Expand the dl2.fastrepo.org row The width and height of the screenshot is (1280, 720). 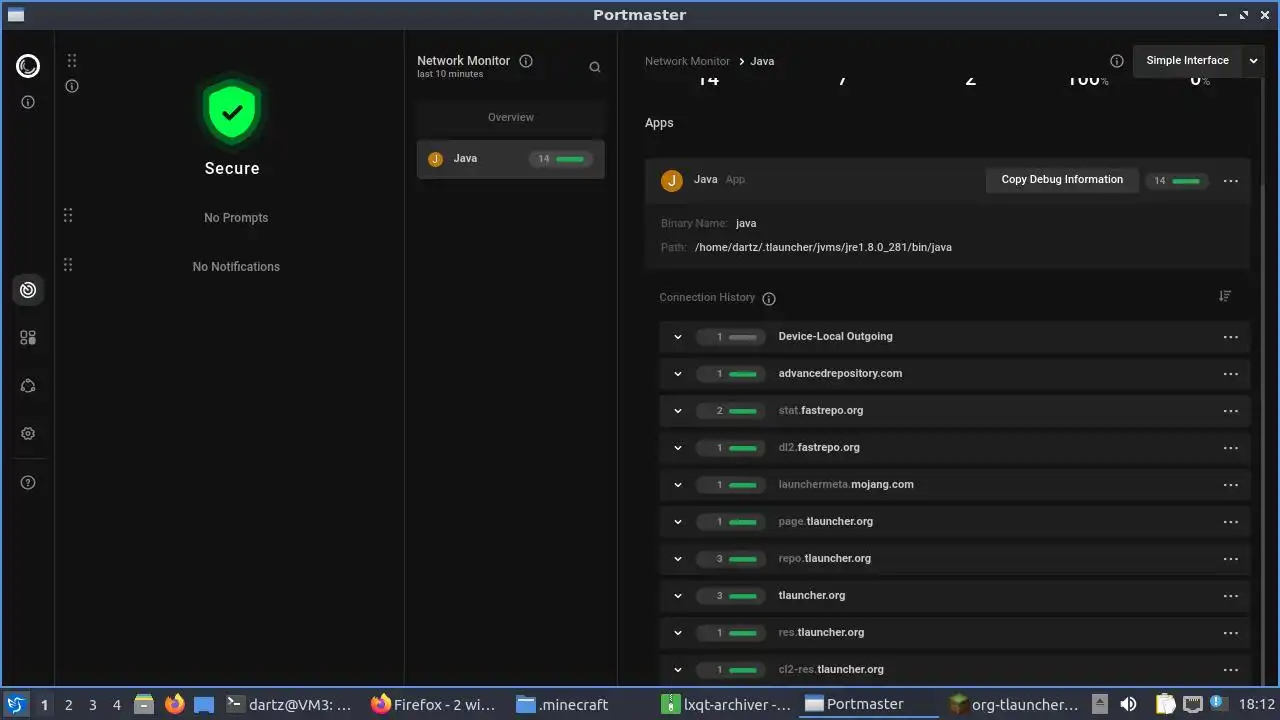point(677,448)
